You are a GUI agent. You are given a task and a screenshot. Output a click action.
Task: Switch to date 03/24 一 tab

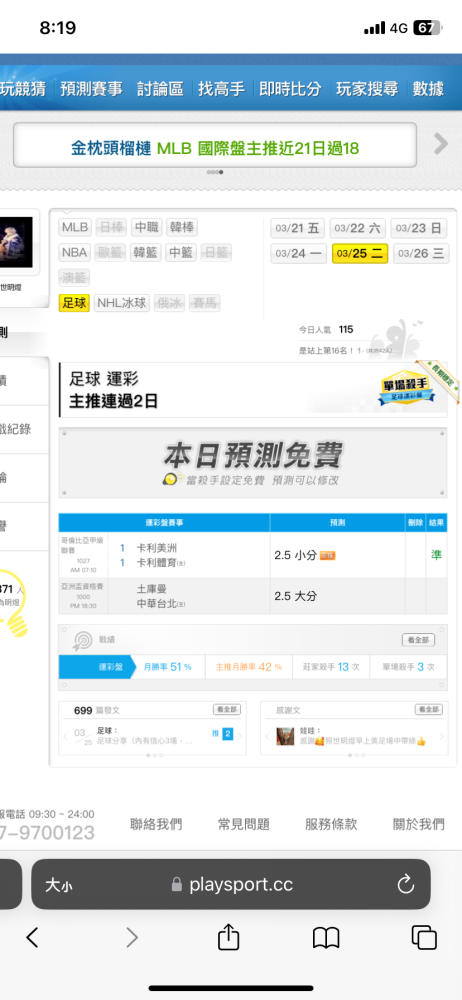tap(298, 253)
